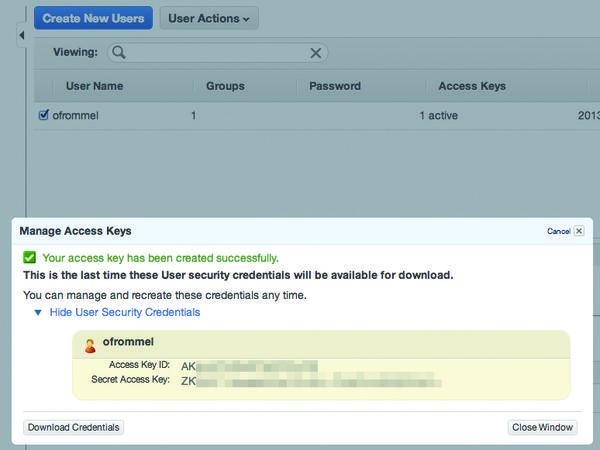Image resolution: width=600 pixels, height=450 pixels.
Task: Select the Secret Access Key value
Action: 311,381
